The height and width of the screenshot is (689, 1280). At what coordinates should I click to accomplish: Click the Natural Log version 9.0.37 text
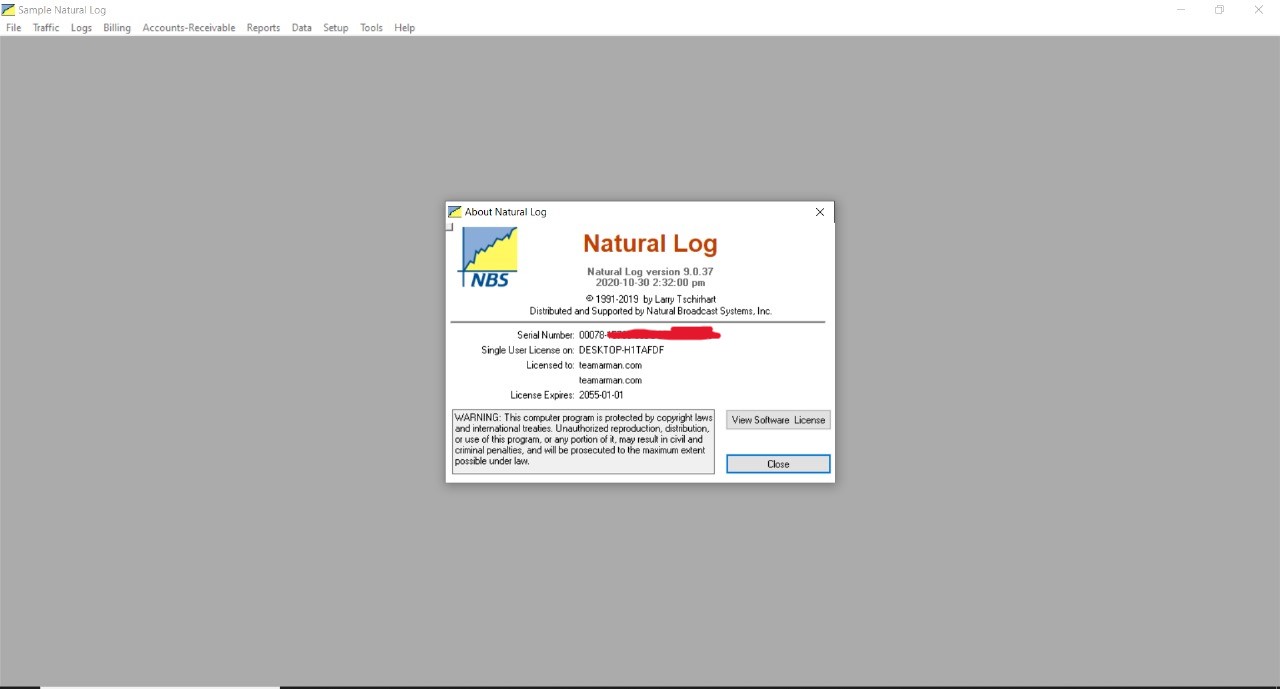coord(650,272)
